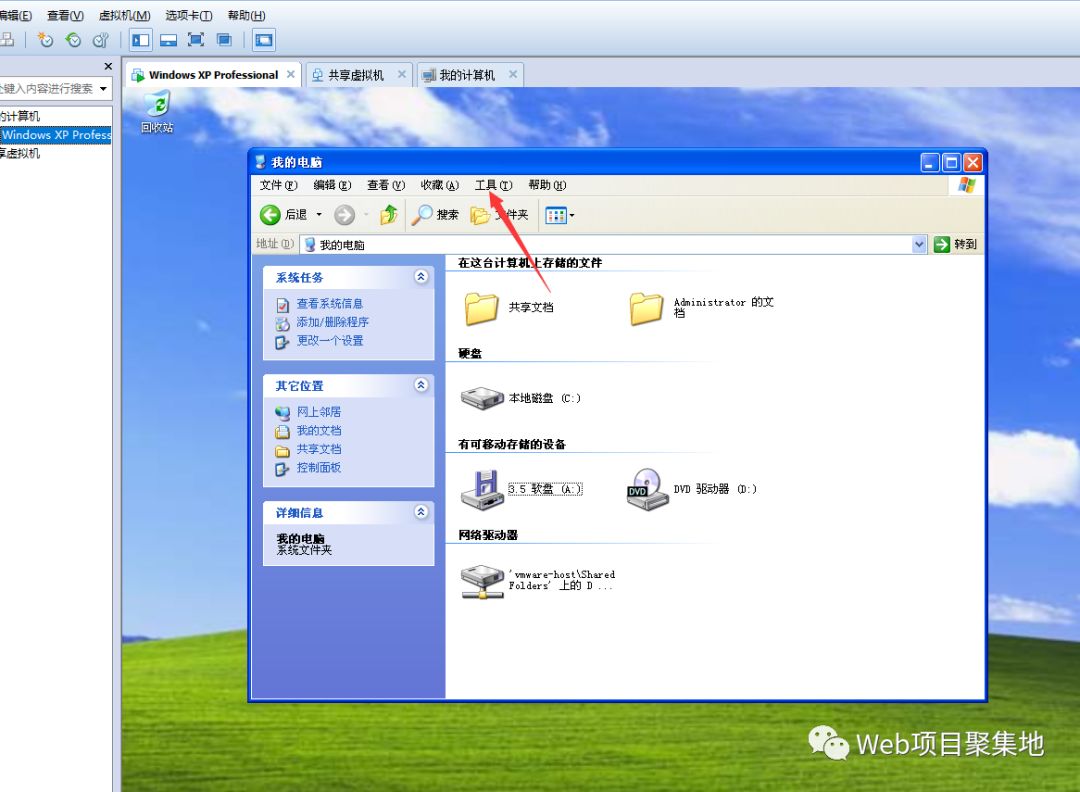Open the 文件(F) menu in 我的电脑

pos(278,185)
